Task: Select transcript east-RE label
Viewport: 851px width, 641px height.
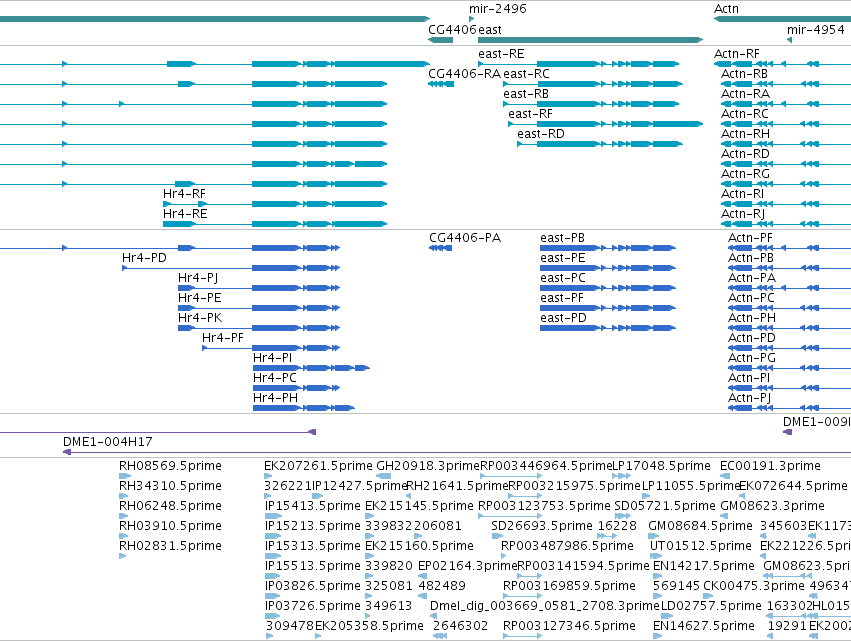Action: tap(501, 54)
